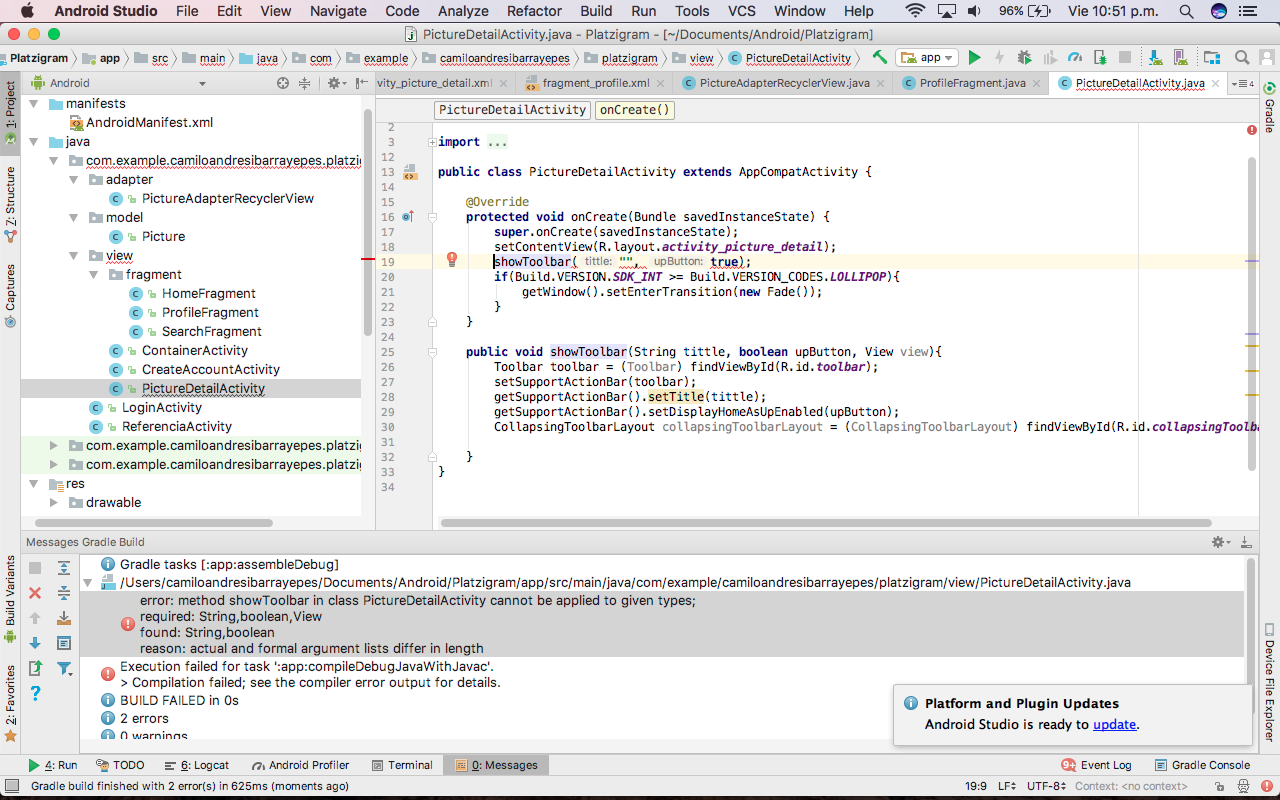Open the Logcat tool window button
The width and height of the screenshot is (1280, 800).
[197, 765]
